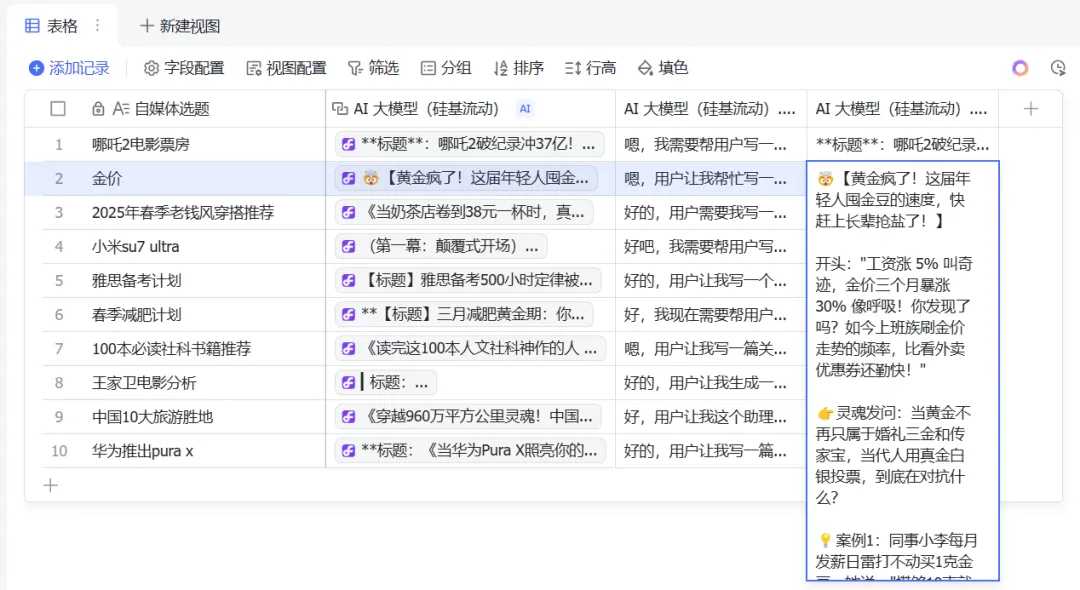
Task: Click inside the expanded 黄金疯了 text editor
Action: (x=902, y=371)
